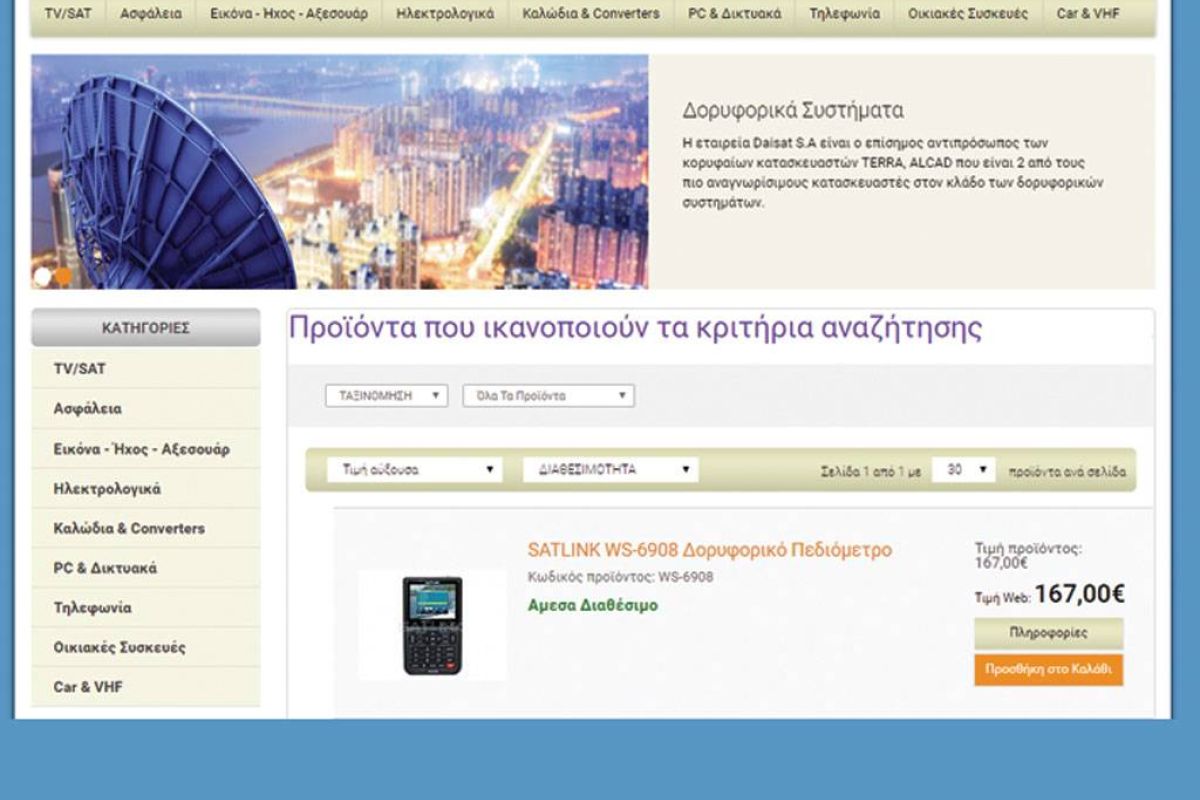Screen dimensions: 1200x800
Task: Open the ΔΙΑΘΕΣΙΜΟΤΗΤΑ availability dropdown
Action: 610,469
